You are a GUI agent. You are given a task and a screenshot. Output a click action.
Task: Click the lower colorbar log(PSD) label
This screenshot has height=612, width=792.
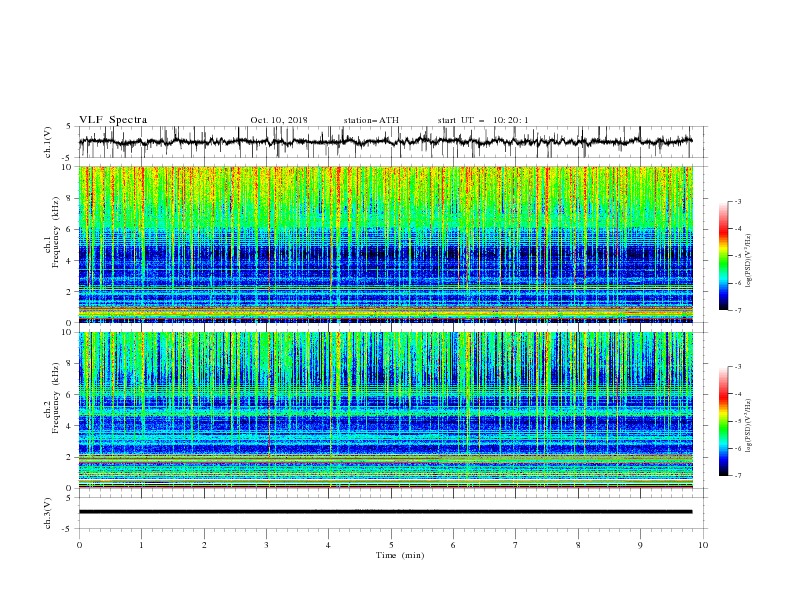(749, 425)
